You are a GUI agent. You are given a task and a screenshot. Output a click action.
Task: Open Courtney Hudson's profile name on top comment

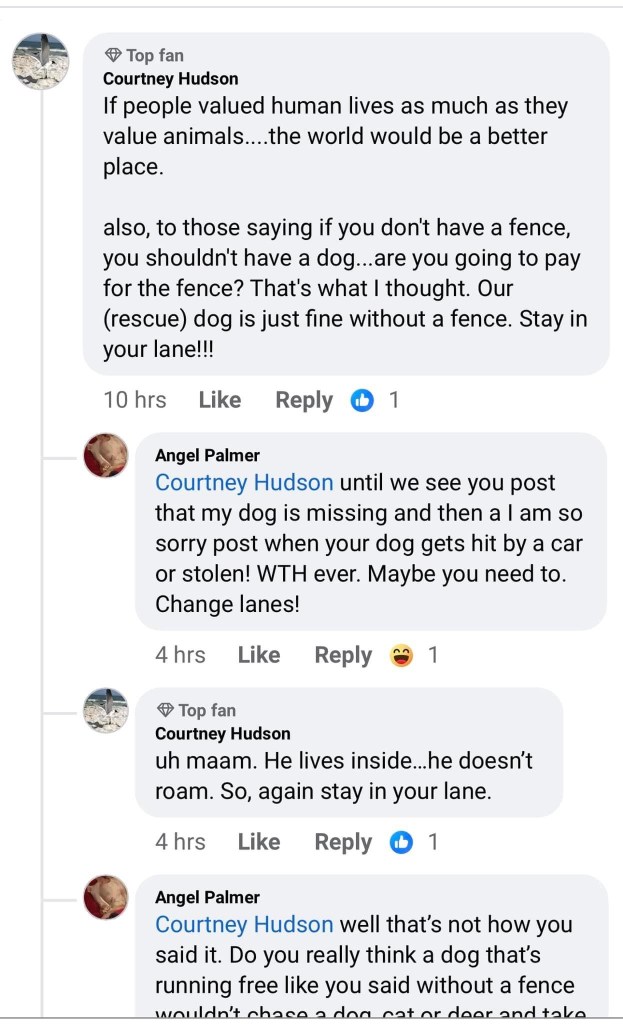(x=171, y=79)
